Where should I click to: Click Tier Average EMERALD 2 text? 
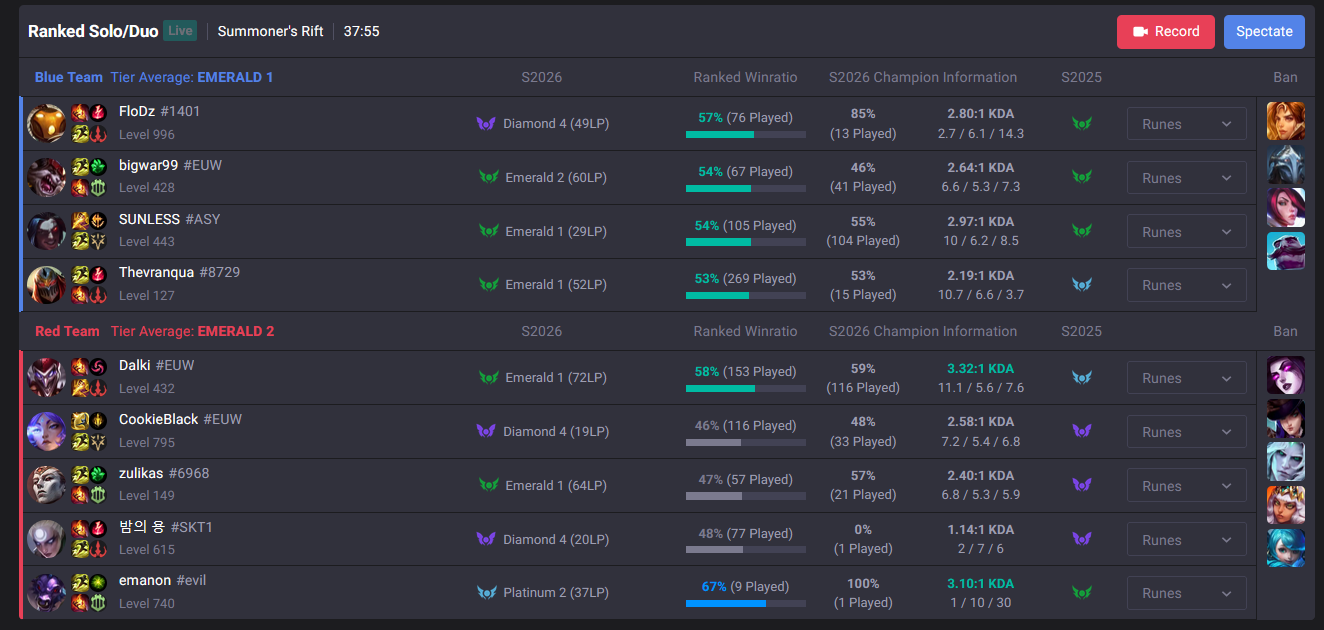(x=192, y=331)
